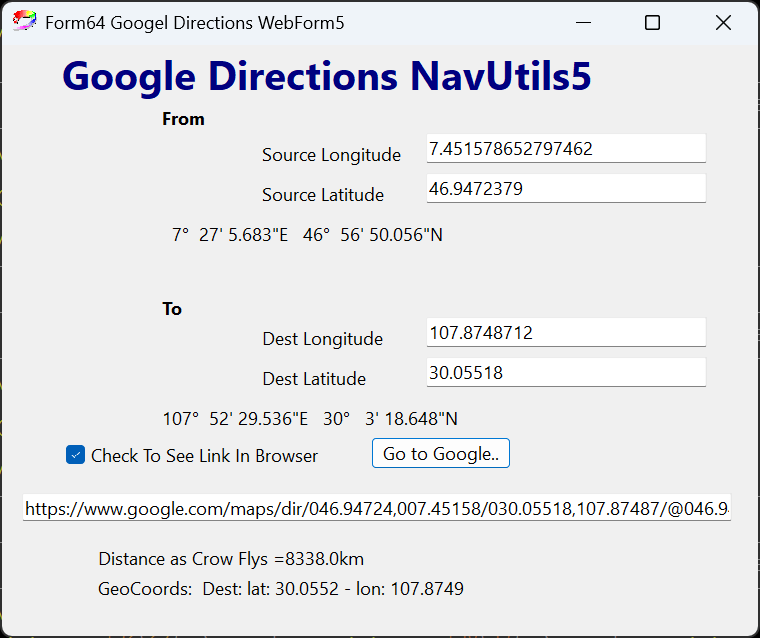This screenshot has width=760, height=638.
Task: Click the Source Latitude label text
Action: coord(322,195)
